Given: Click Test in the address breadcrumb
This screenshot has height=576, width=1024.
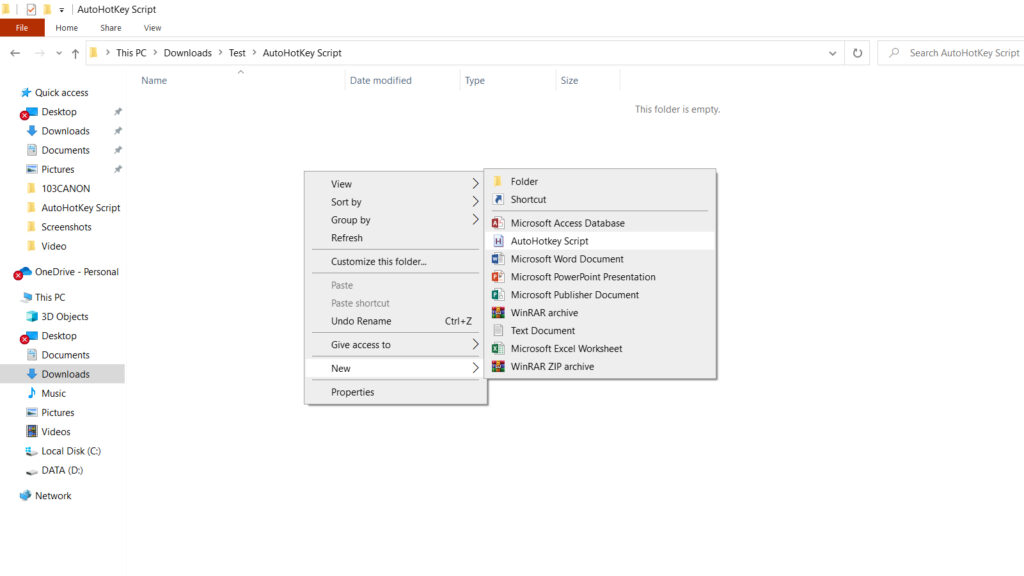Looking at the screenshot, I should click(x=237, y=53).
